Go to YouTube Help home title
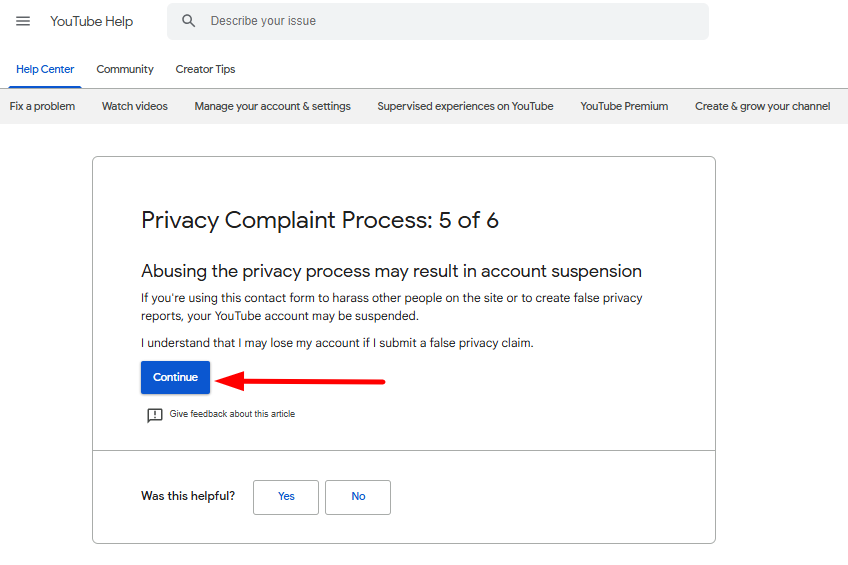The height and width of the screenshot is (565, 848). point(91,21)
